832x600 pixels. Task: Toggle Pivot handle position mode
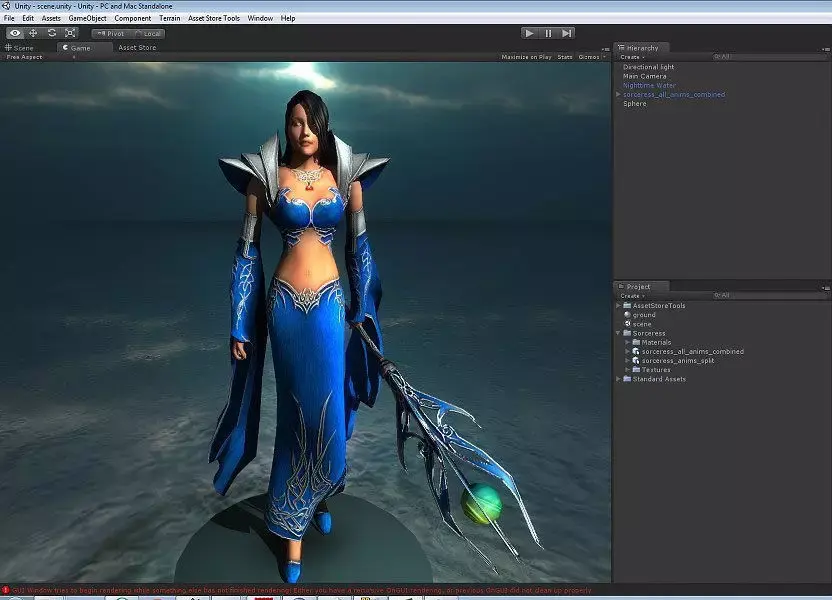[110, 33]
